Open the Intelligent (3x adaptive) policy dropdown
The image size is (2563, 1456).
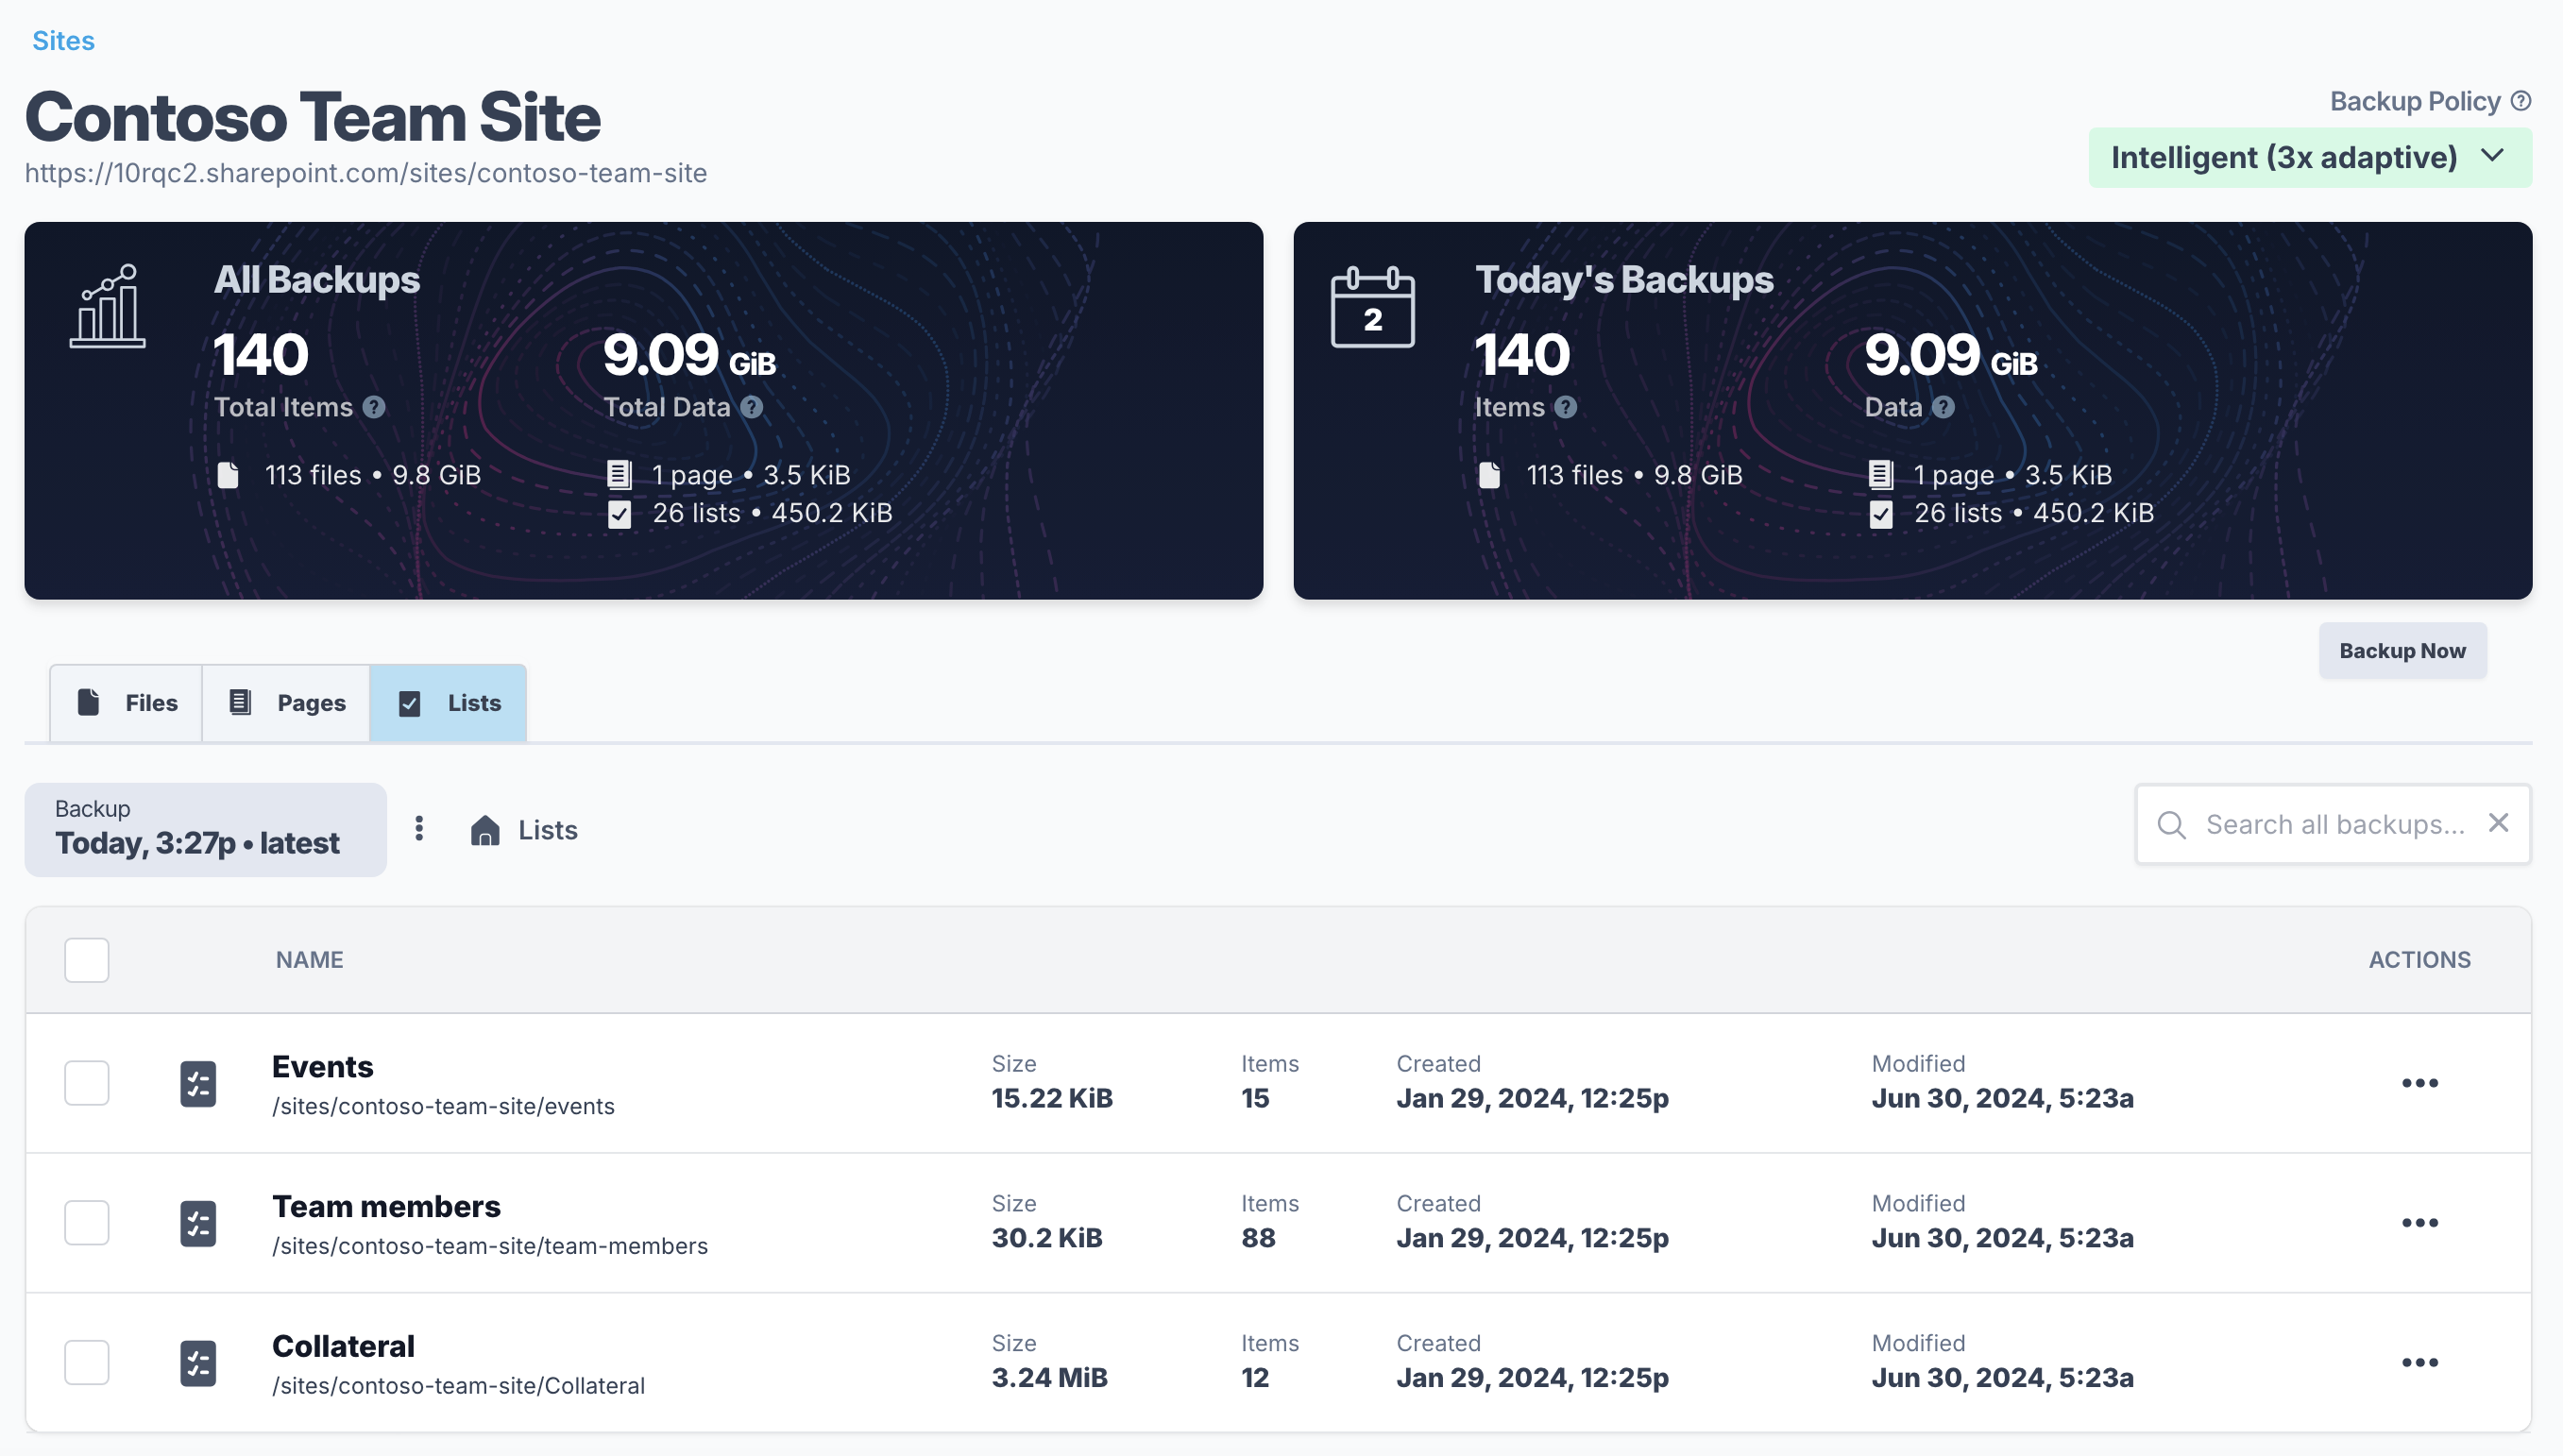click(2310, 158)
